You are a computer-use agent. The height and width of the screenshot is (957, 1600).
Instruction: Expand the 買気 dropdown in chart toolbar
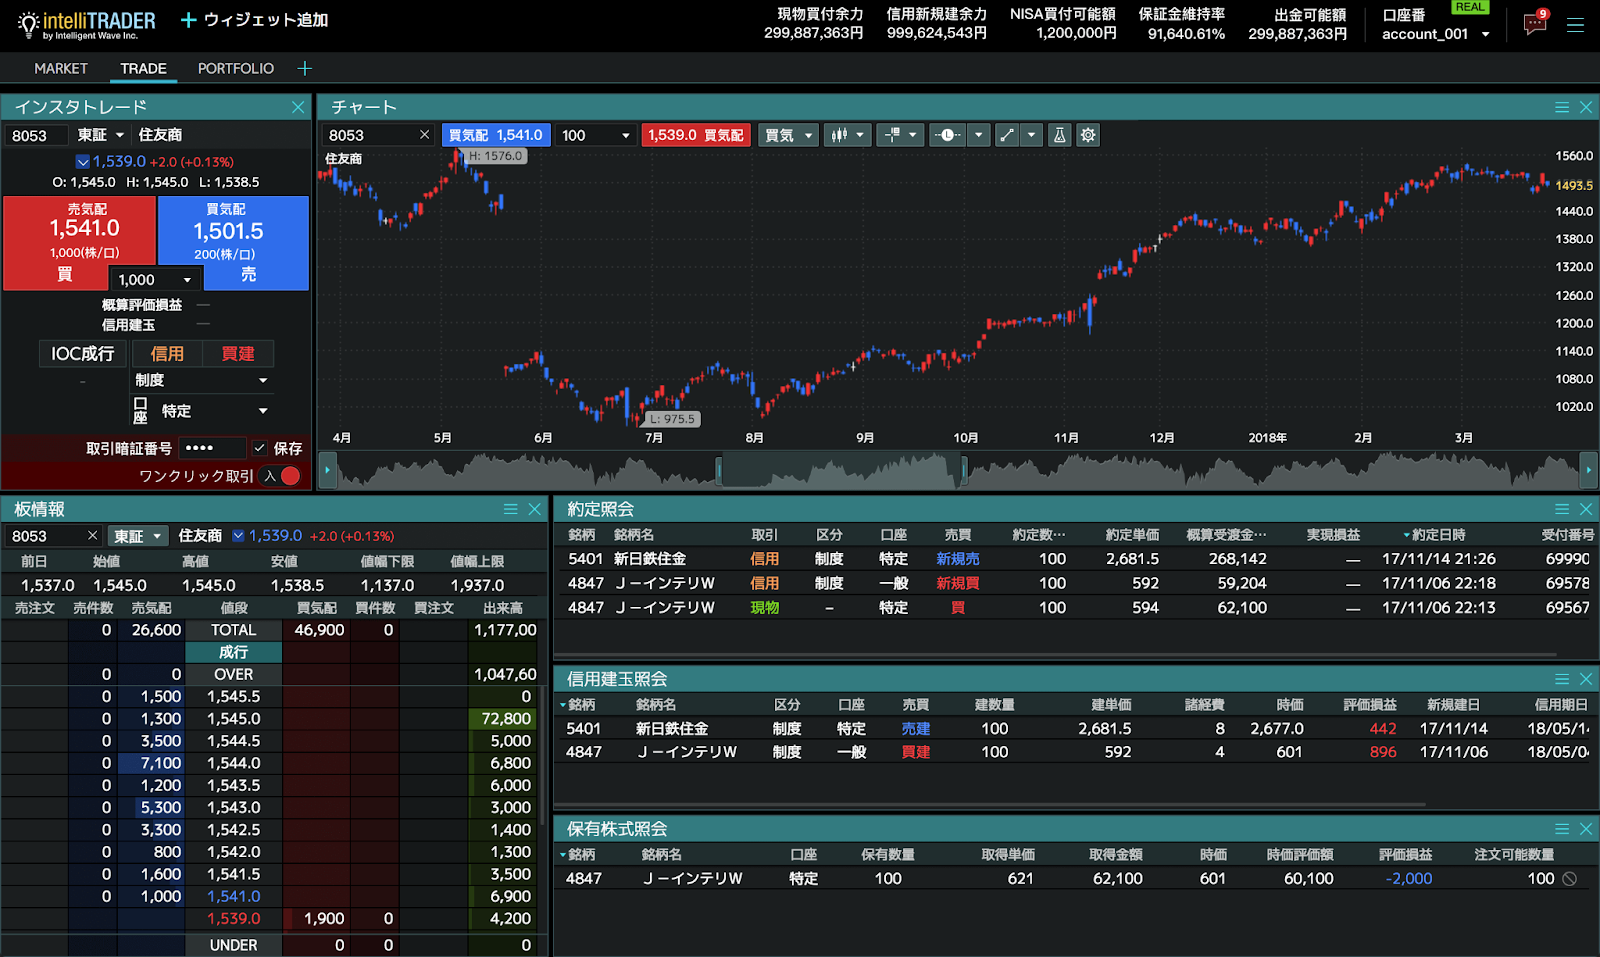tap(788, 135)
